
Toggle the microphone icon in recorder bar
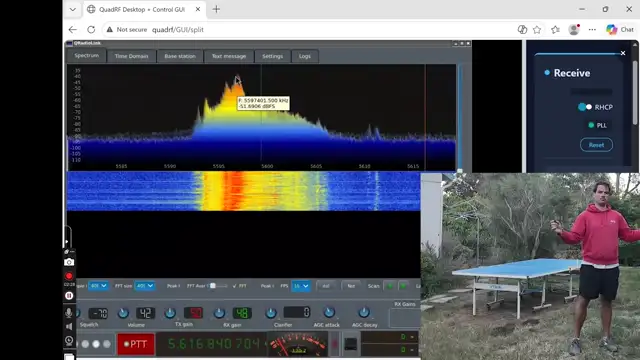pyautogui.click(x=69, y=313)
